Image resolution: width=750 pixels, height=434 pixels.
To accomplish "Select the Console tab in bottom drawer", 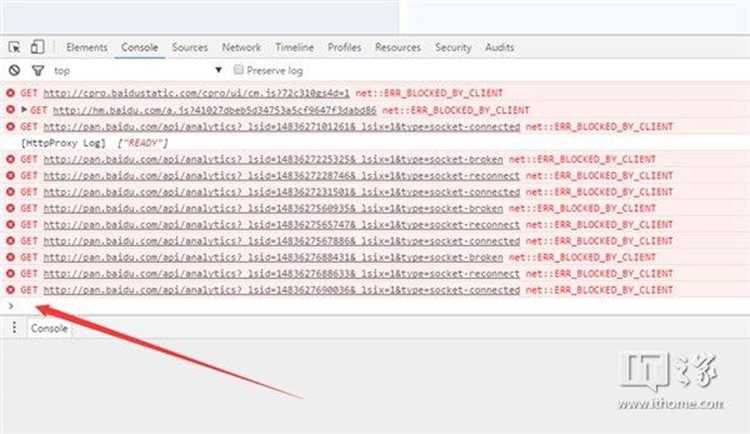I will coord(49,328).
